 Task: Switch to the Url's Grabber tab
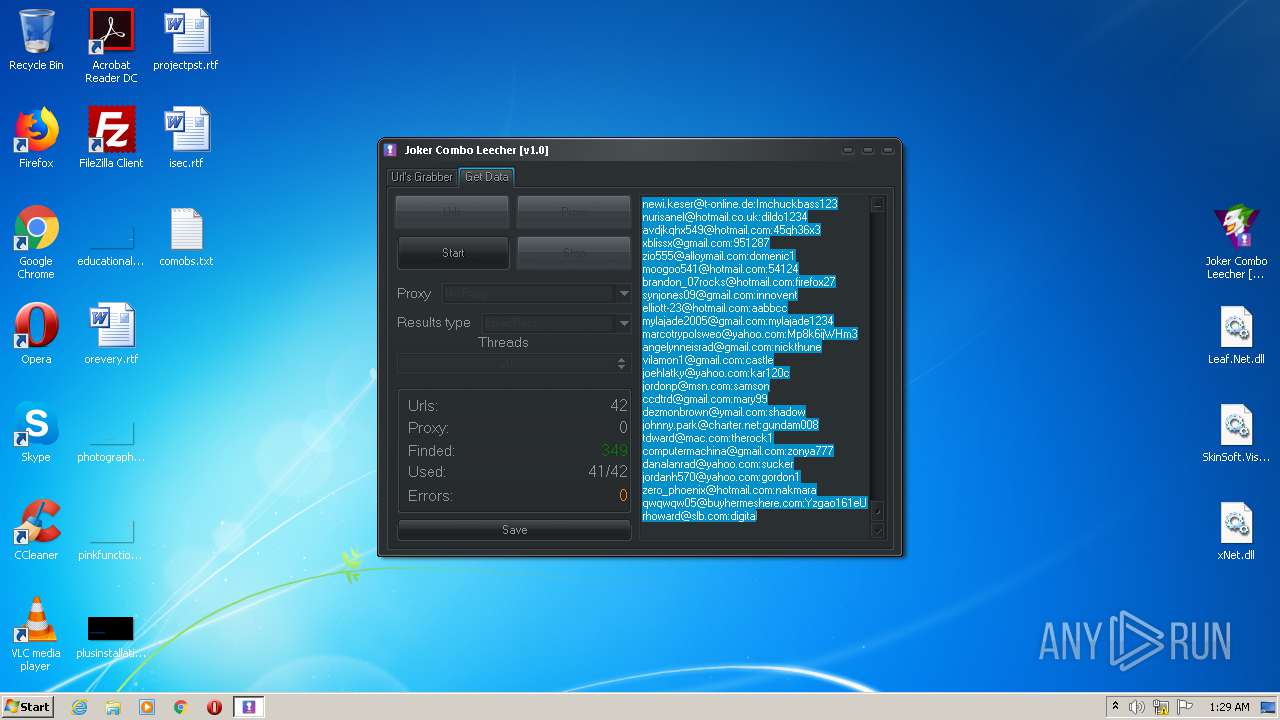(x=421, y=177)
